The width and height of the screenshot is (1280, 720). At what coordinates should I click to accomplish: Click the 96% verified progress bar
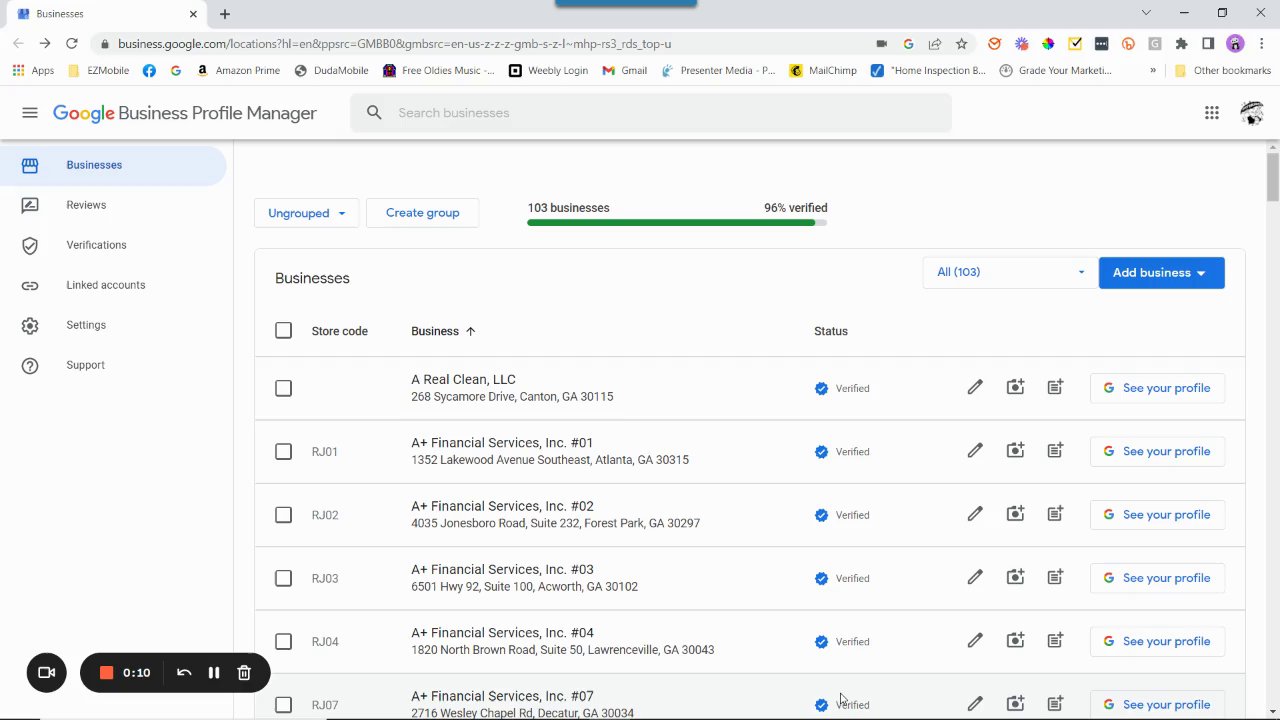tap(677, 222)
